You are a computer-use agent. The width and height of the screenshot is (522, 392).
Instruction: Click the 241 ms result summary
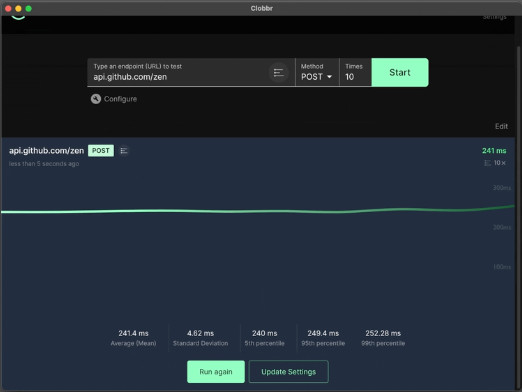(x=494, y=151)
